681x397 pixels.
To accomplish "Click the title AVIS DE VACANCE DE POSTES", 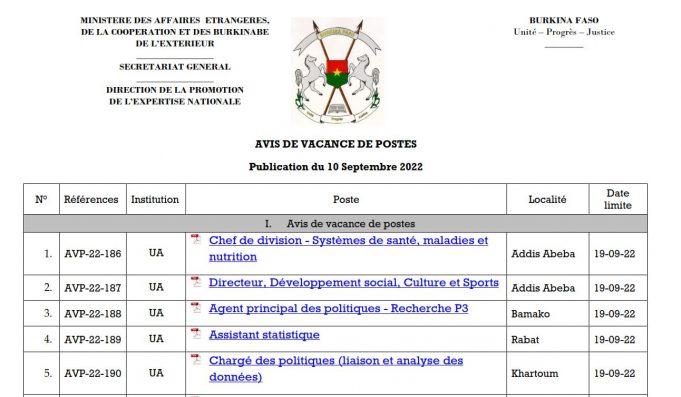I will [x=336, y=144].
